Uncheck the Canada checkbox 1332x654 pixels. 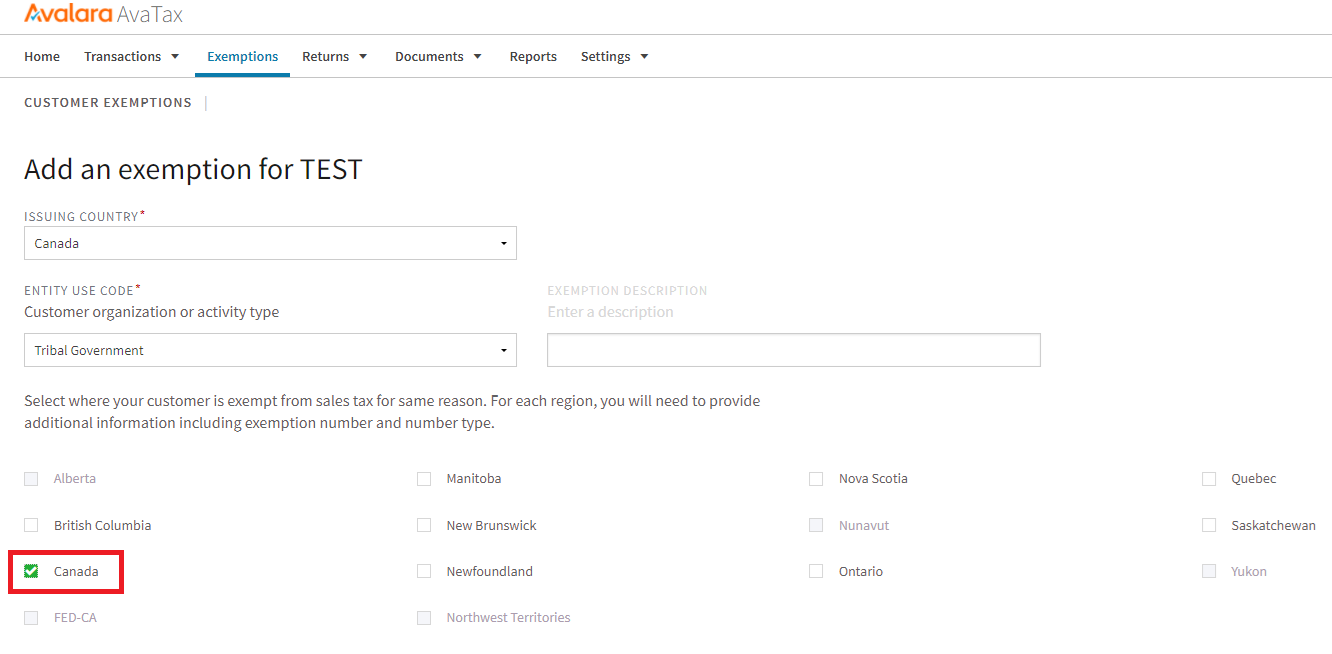pyautogui.click(x=31, y=571)
